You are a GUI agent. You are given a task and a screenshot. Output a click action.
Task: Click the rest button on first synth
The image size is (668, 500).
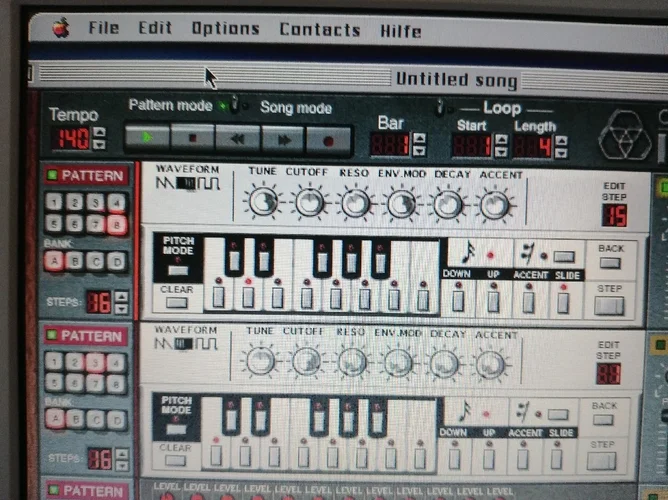[564, 256]
